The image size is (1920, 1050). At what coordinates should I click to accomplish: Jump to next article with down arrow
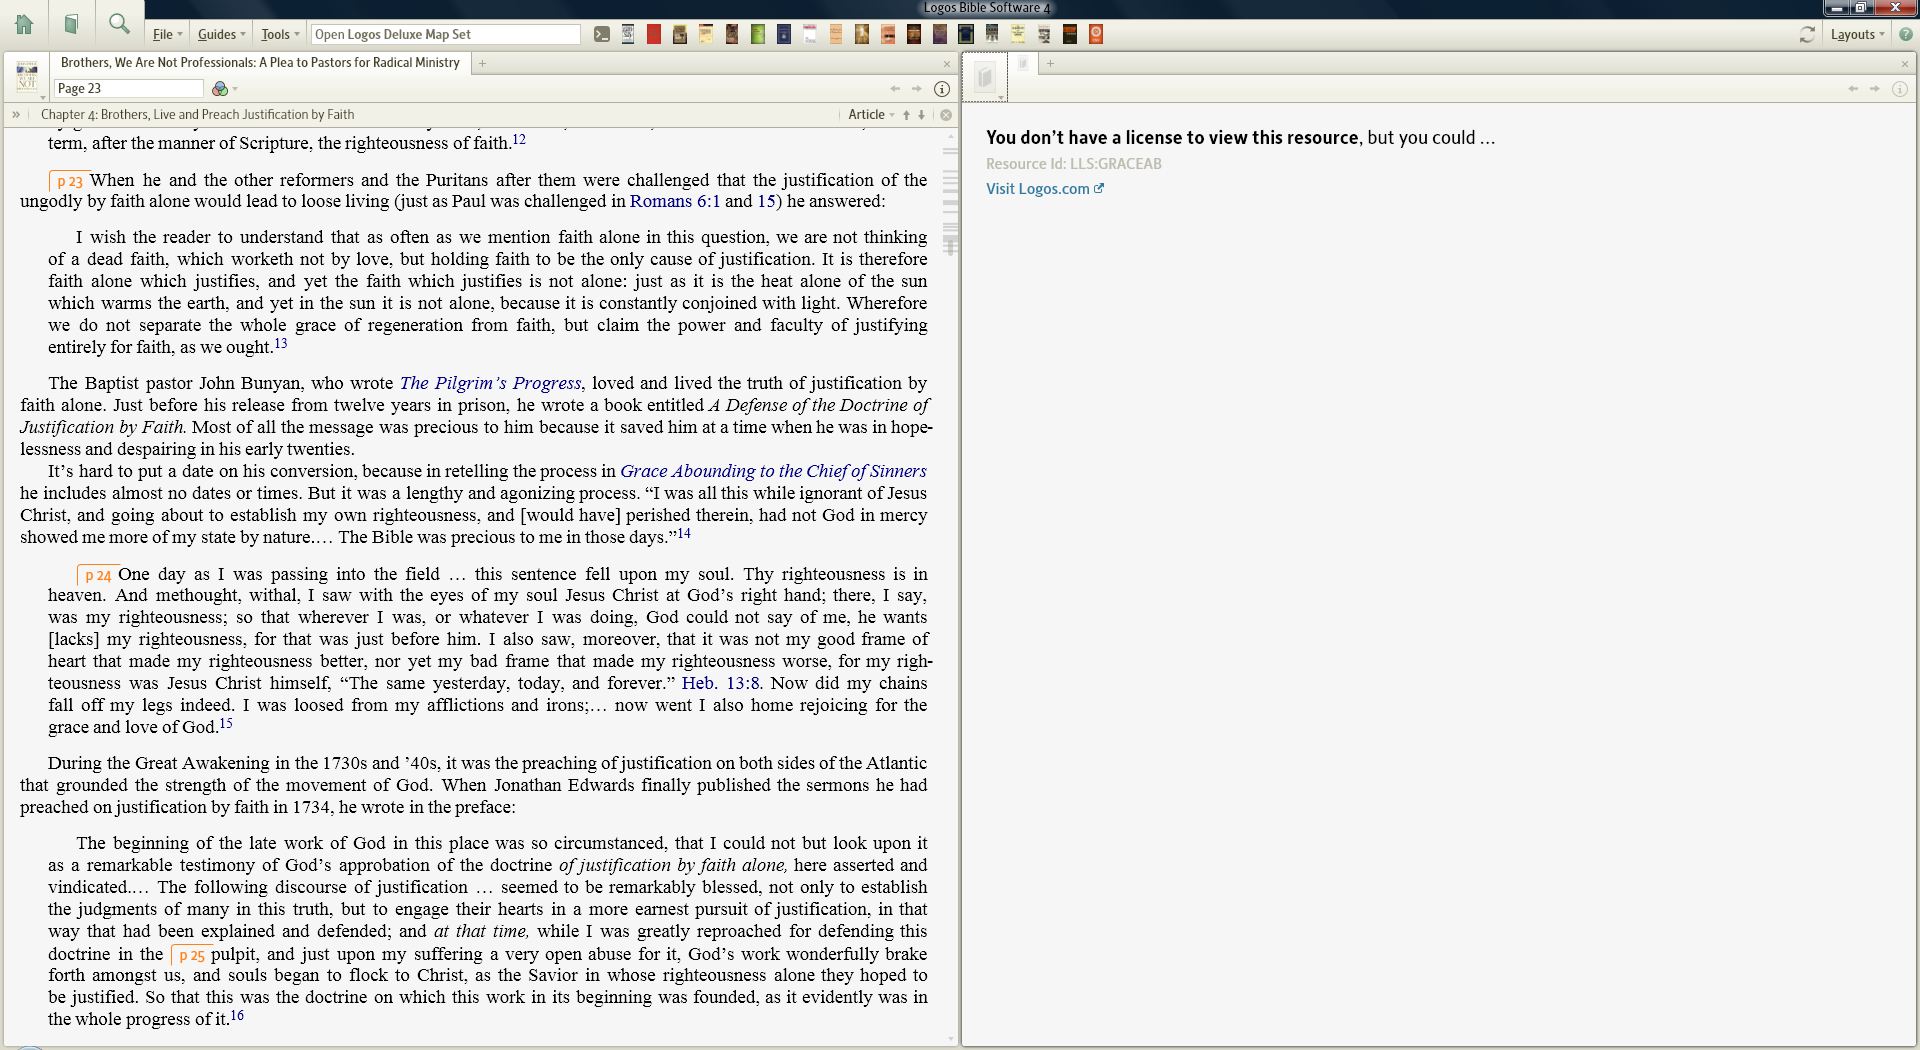(x=921, y=115)
